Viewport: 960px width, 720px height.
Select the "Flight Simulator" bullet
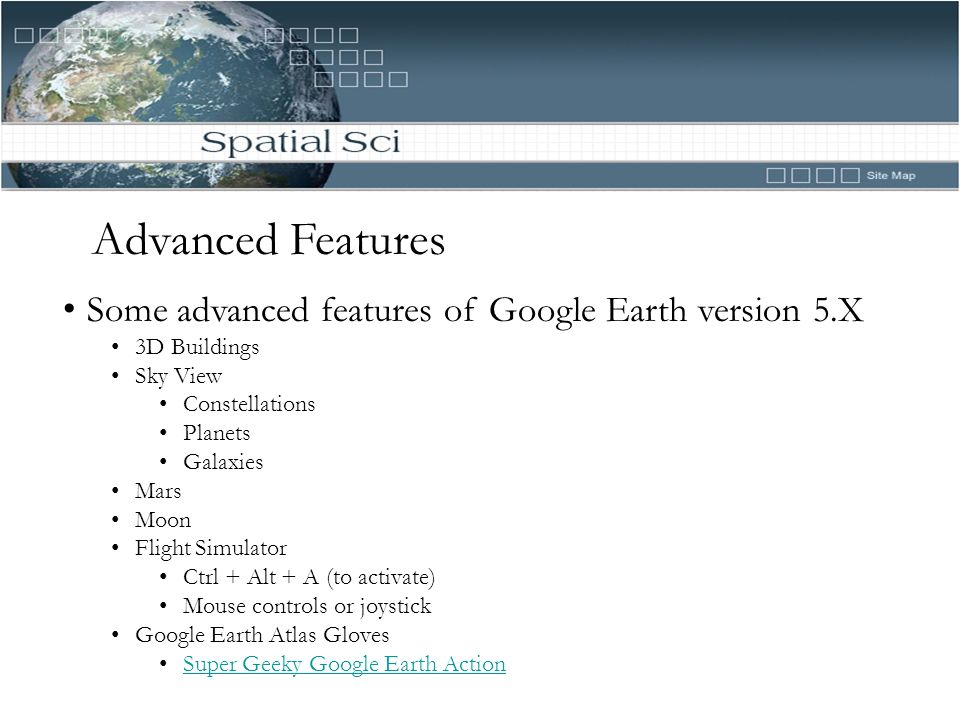click(x=211, y=548)
